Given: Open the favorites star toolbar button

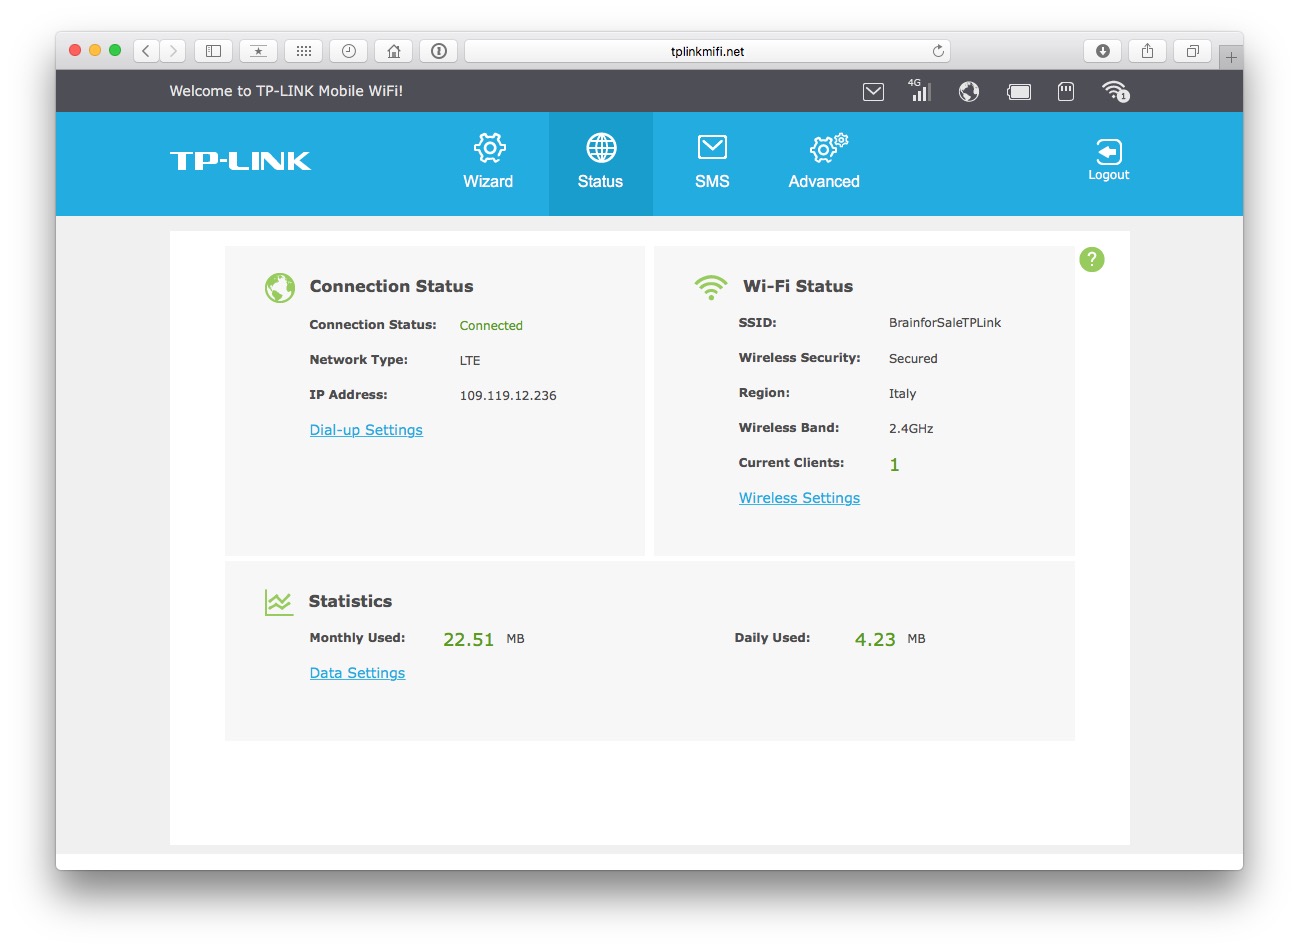Looking at the screenshot, I should pos(258,51).
